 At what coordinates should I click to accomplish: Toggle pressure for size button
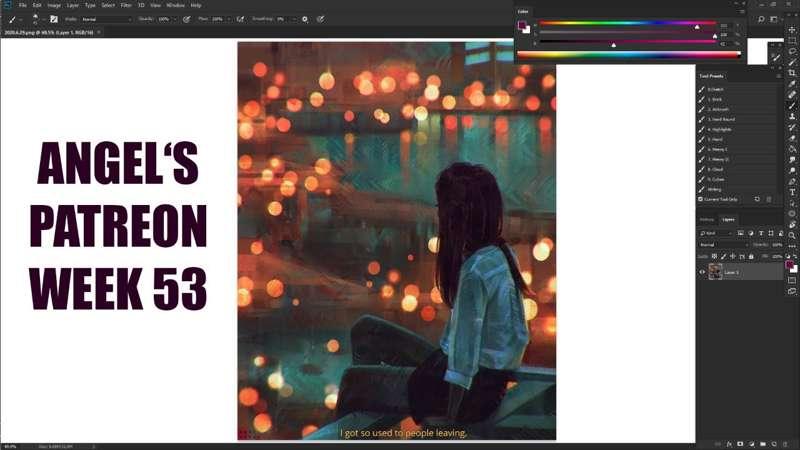pos(320,19)
